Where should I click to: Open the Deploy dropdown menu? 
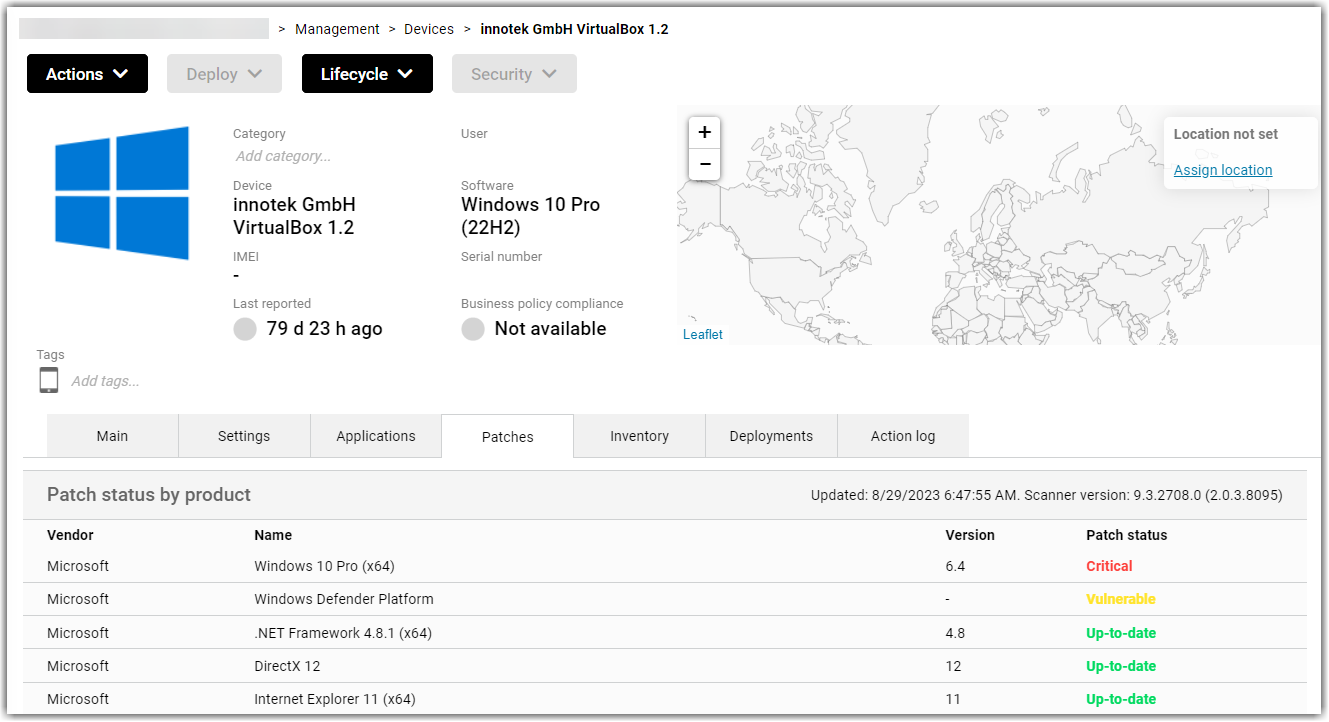(224, 74)
